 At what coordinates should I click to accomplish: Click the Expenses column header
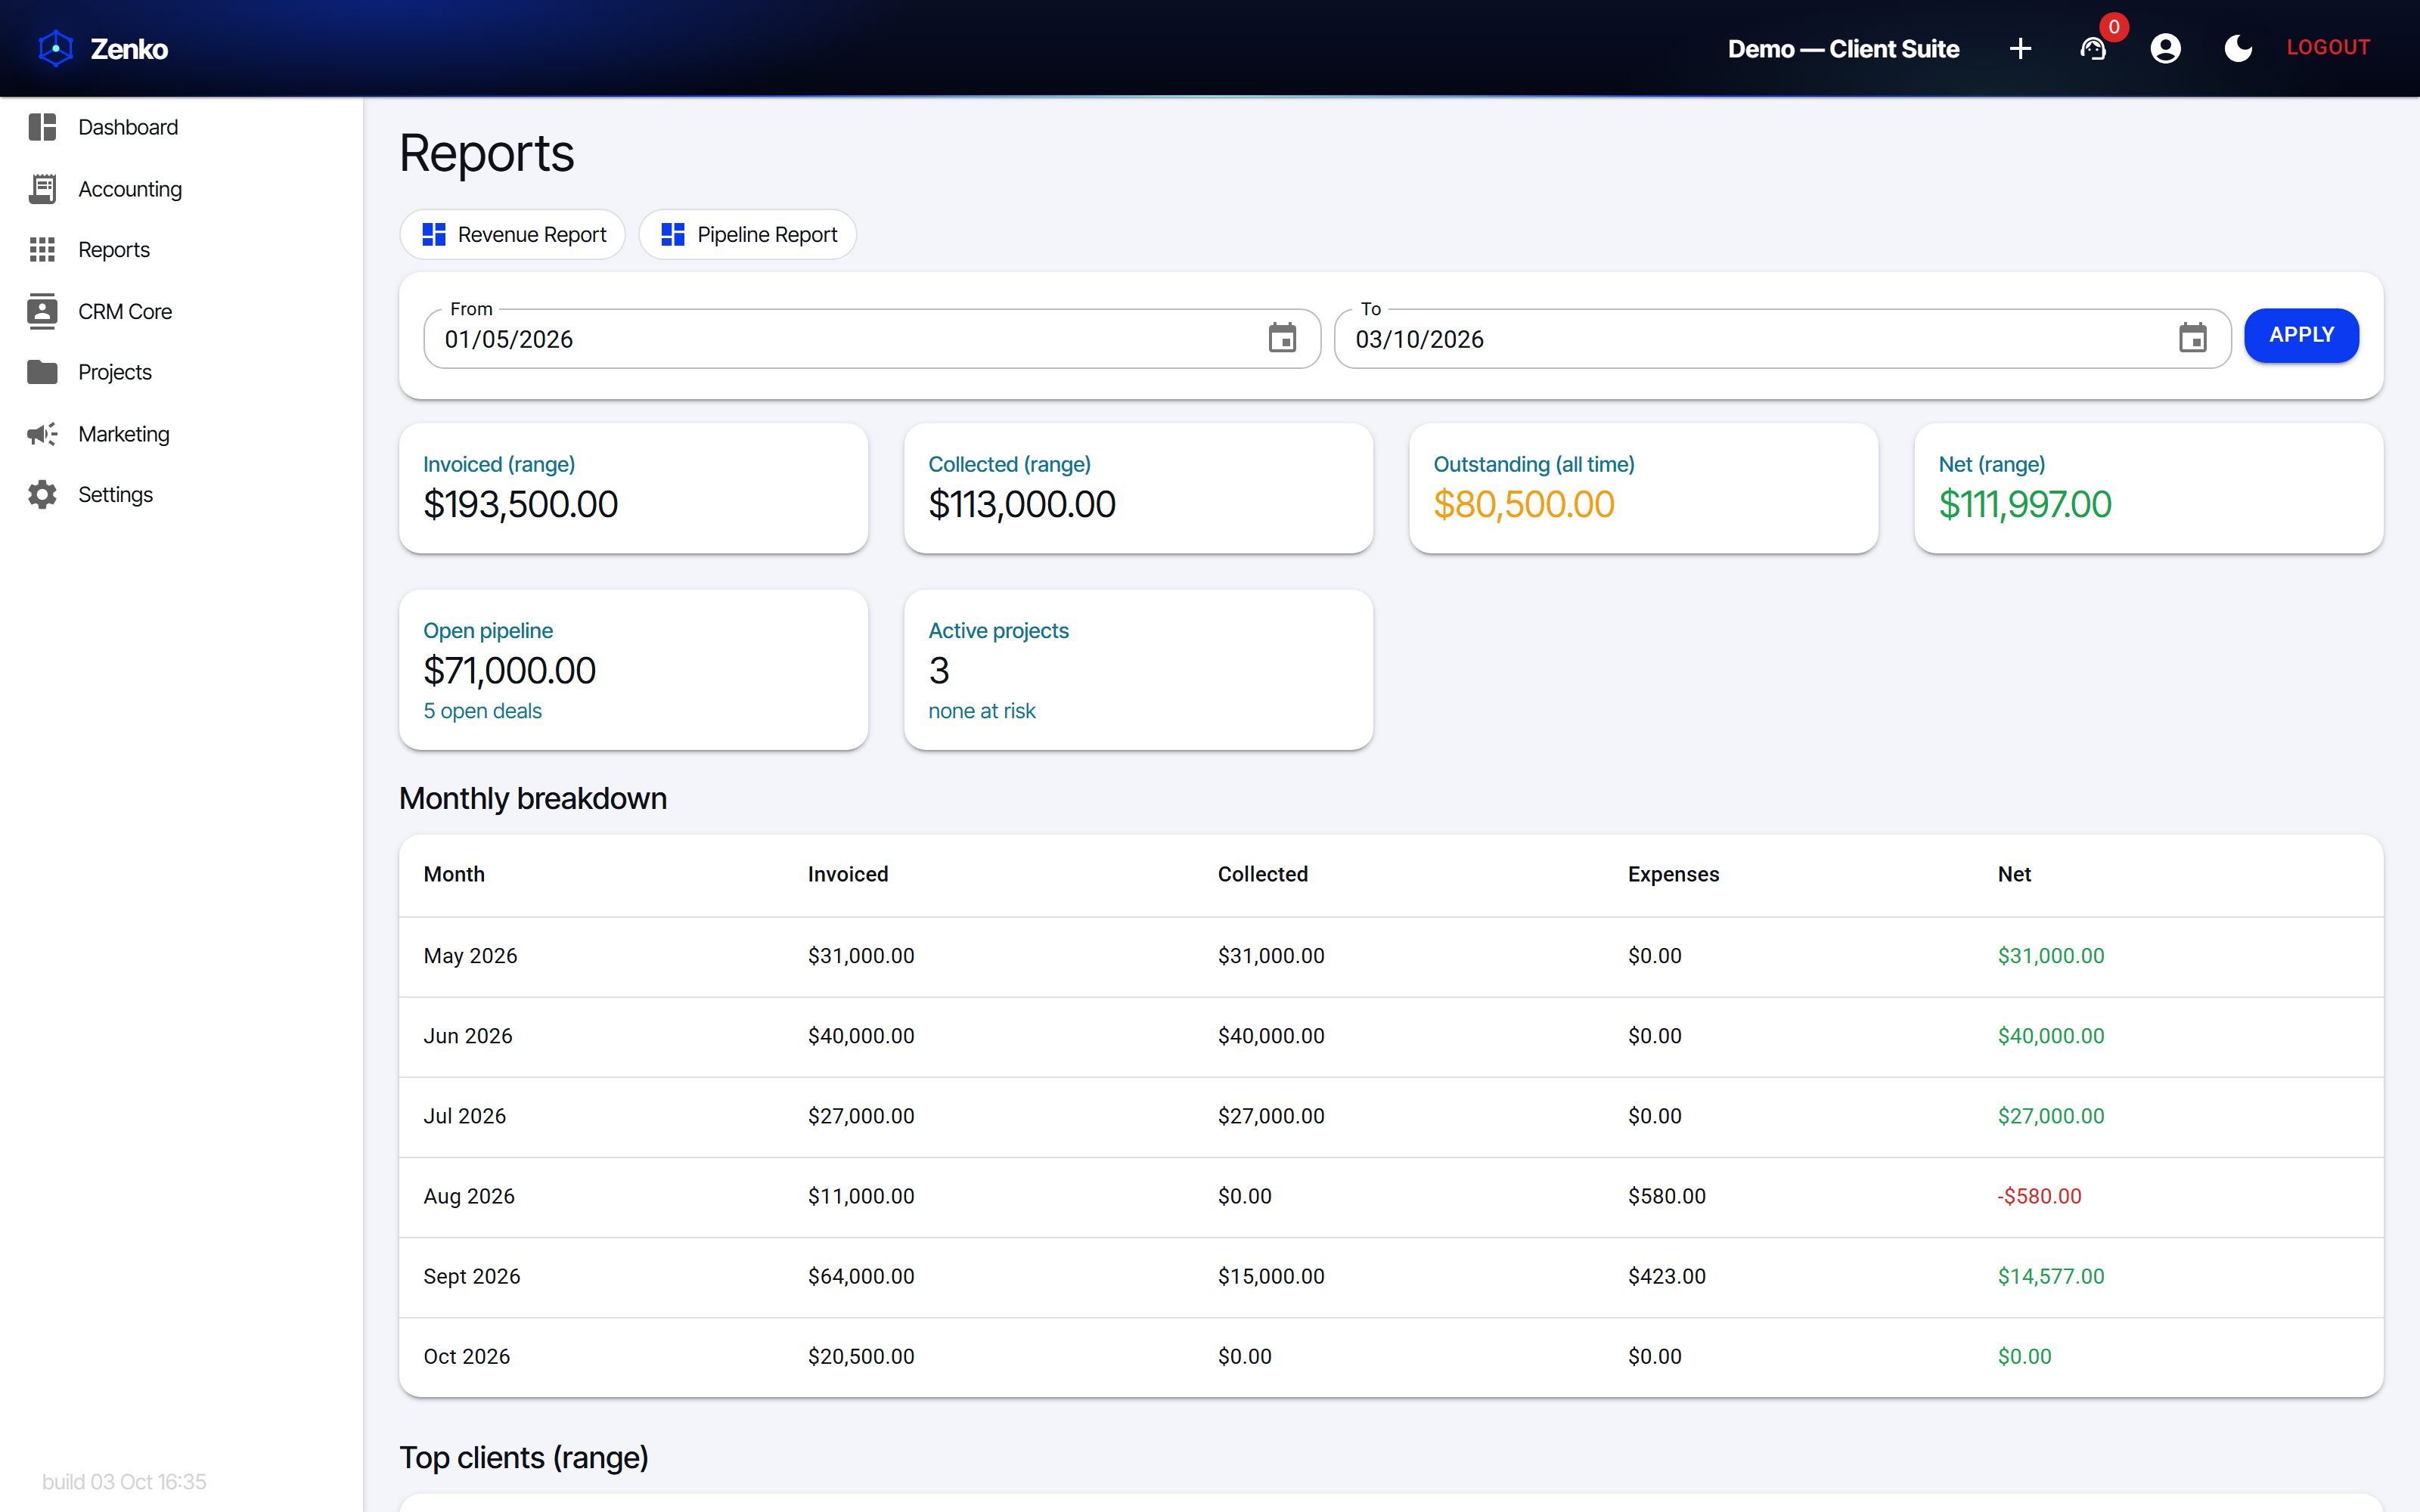pos(1674,874)
